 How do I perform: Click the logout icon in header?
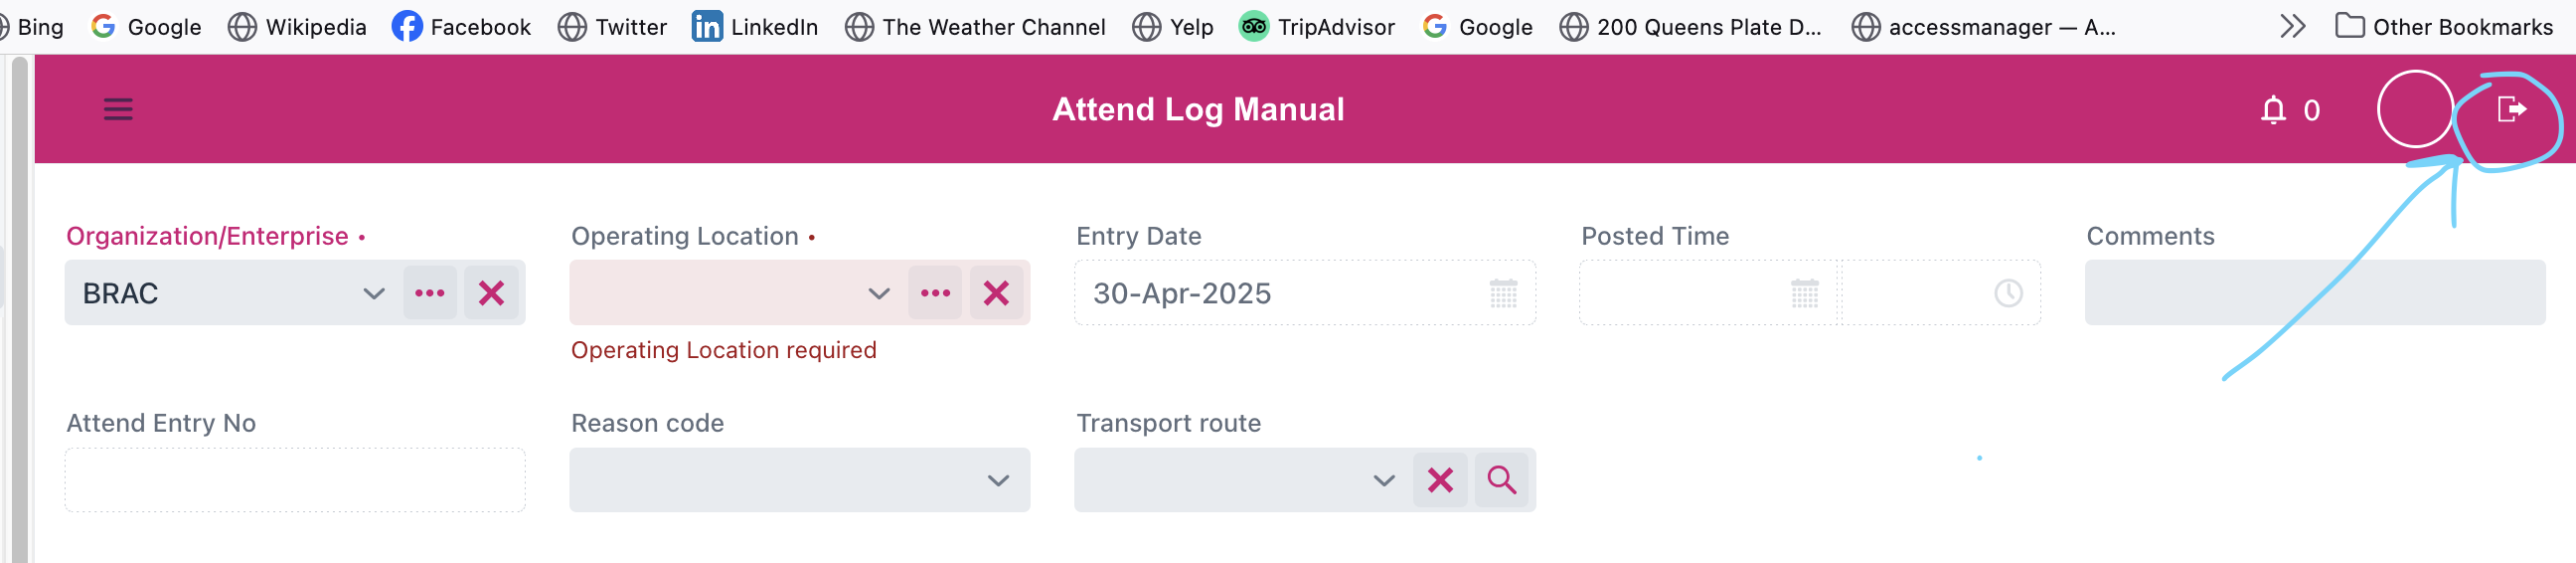tap(2511, 109)
